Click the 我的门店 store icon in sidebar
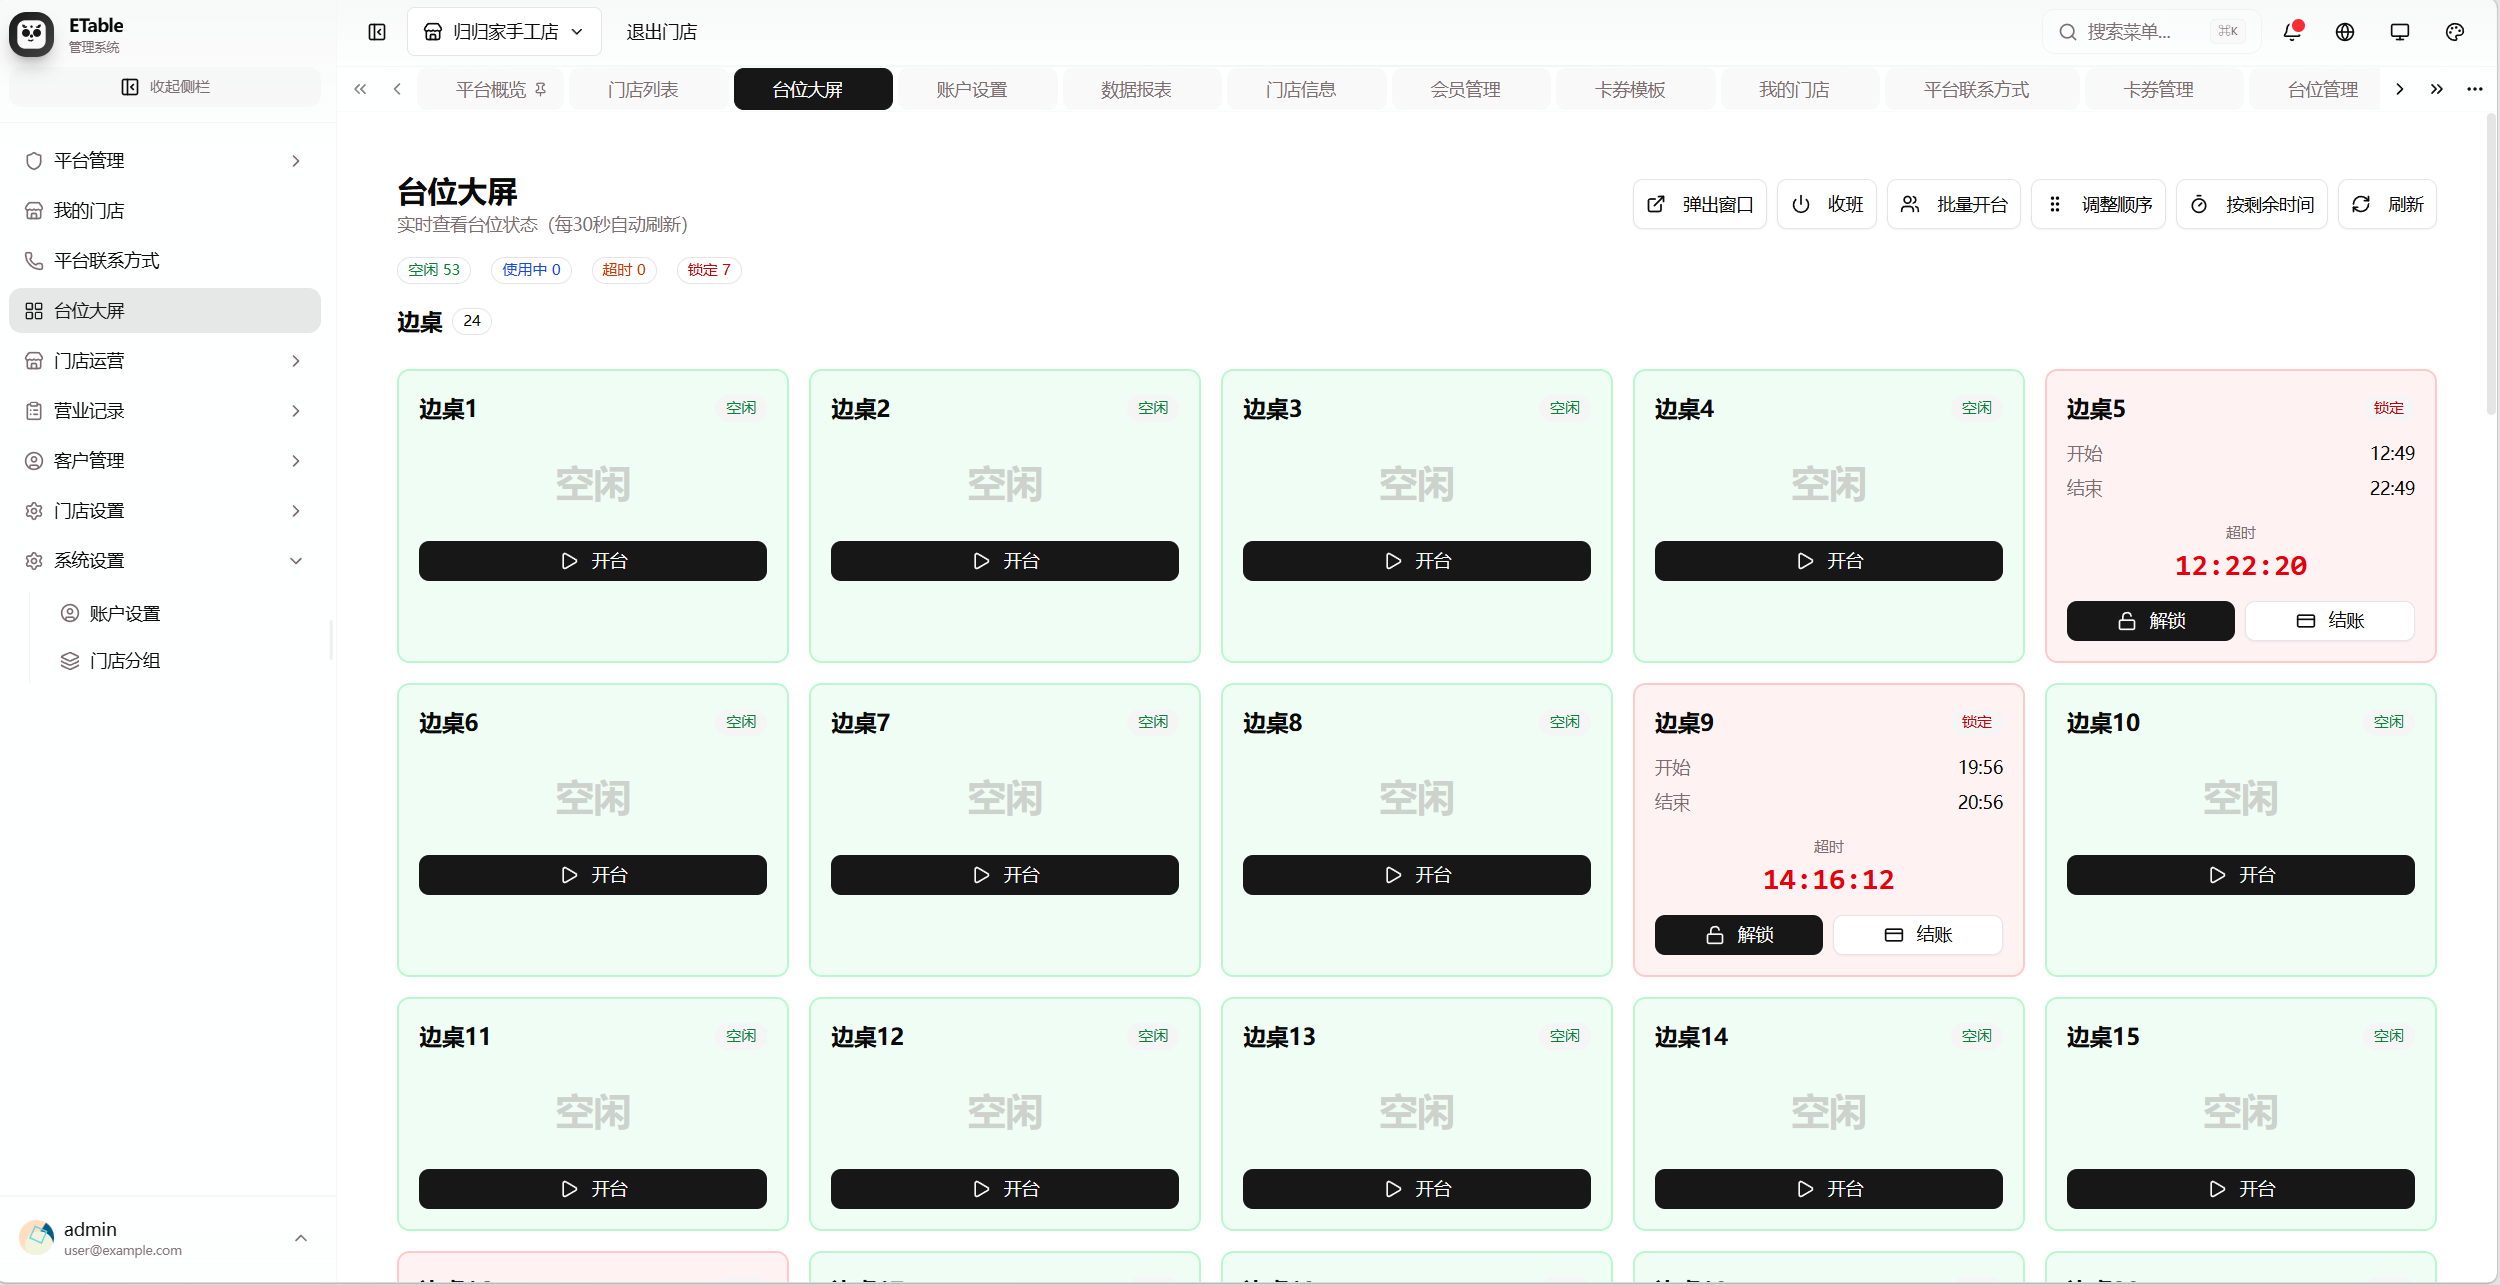The image size is (2500, 1285). pyautogui.click(x=34, y=211)
